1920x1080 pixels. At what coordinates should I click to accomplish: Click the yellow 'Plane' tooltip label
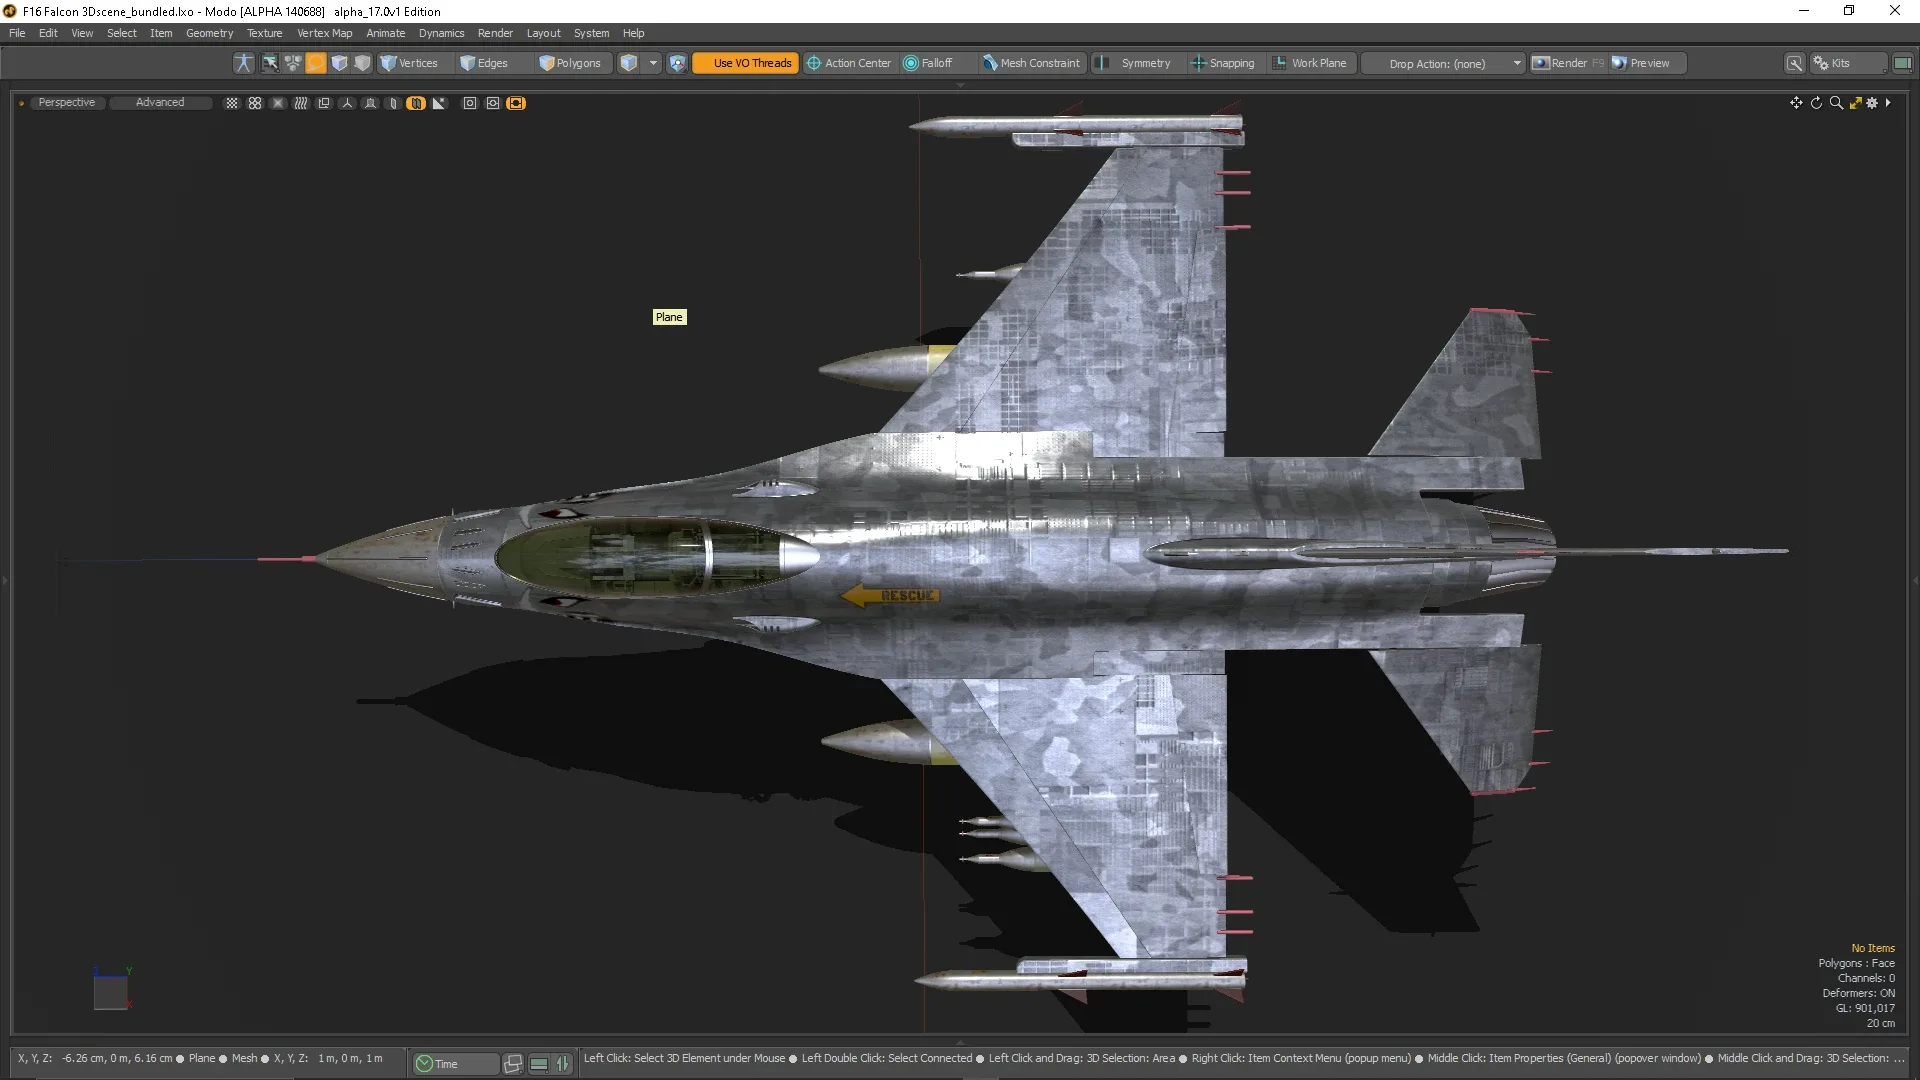669,317
